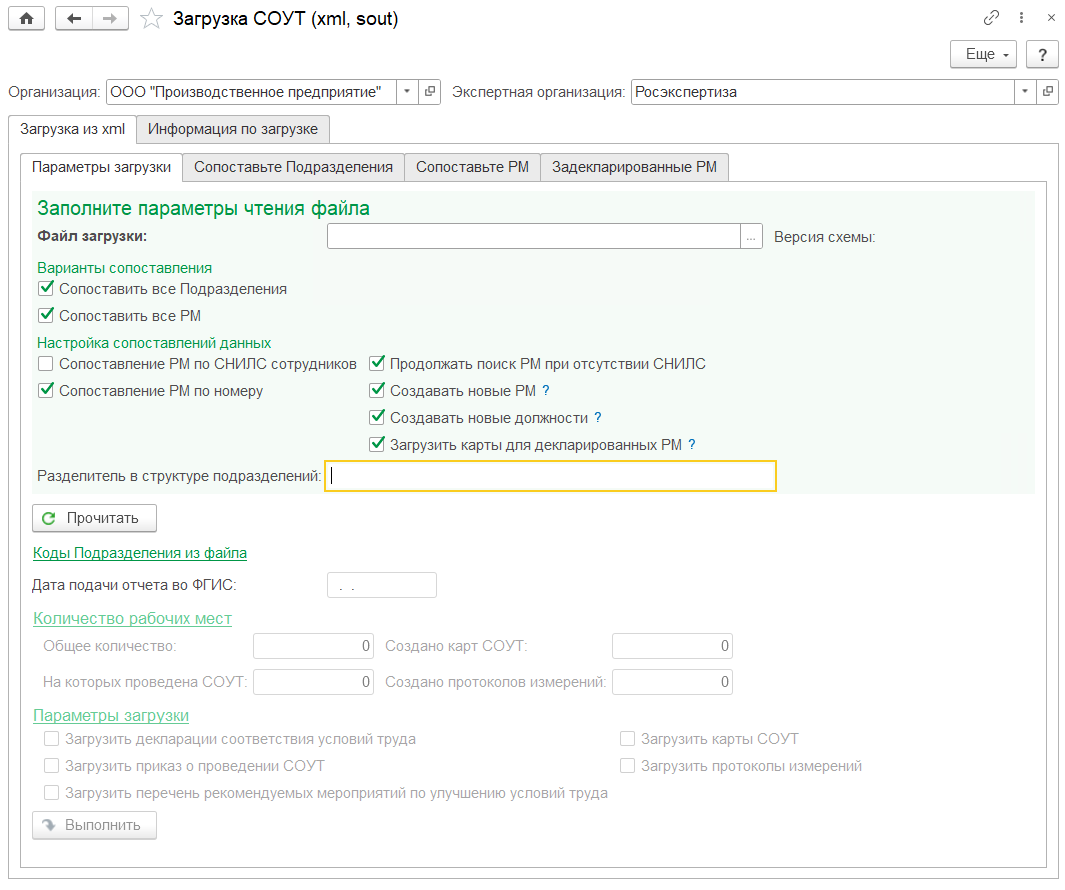Go forward with the right arrow
The width and height of the screenshot is (1065, 890).
(x=110, y=18)
